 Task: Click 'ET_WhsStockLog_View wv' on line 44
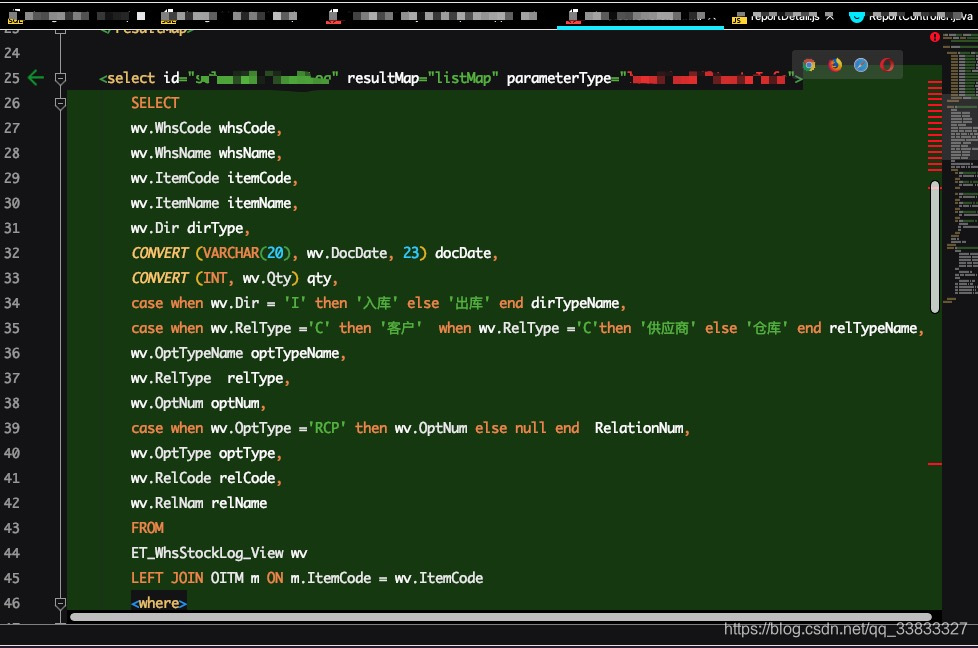click(219, 553)
